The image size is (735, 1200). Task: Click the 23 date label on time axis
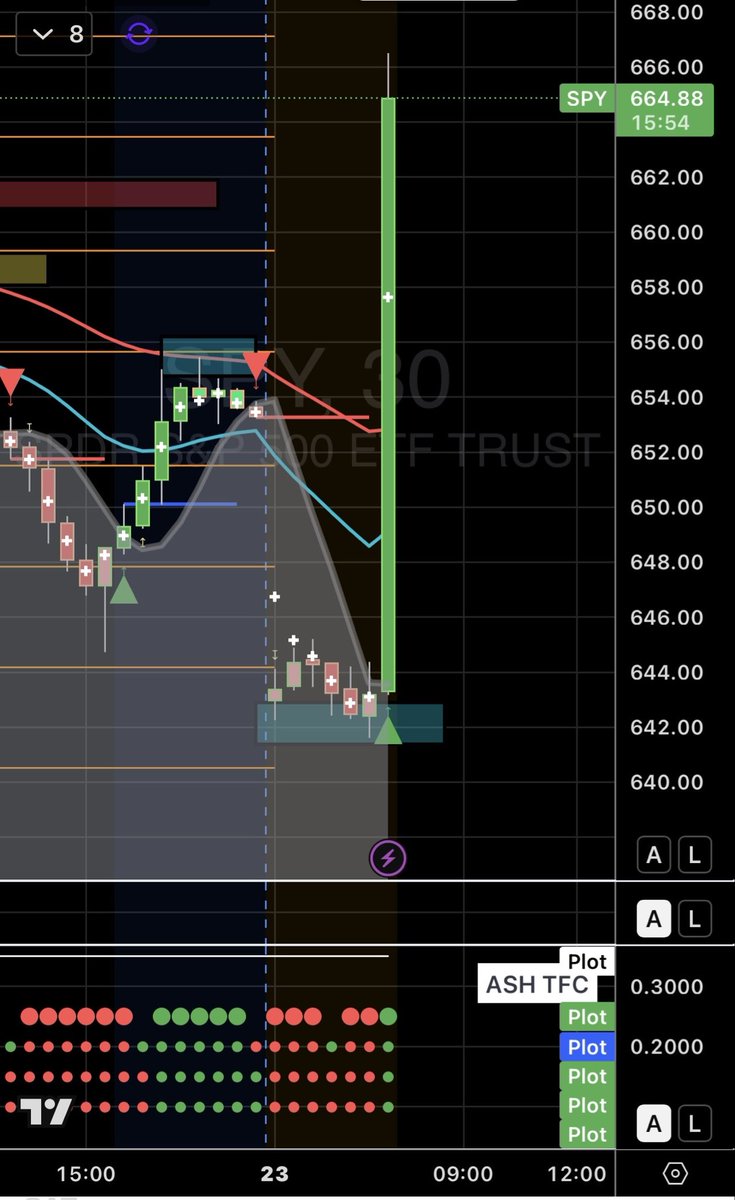pyautogui.click(x=275, y=1174)
